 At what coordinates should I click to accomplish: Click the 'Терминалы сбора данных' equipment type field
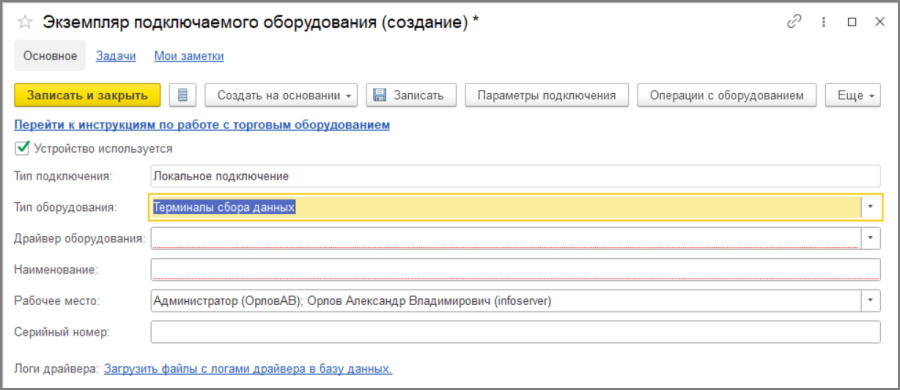click(505, 207)
